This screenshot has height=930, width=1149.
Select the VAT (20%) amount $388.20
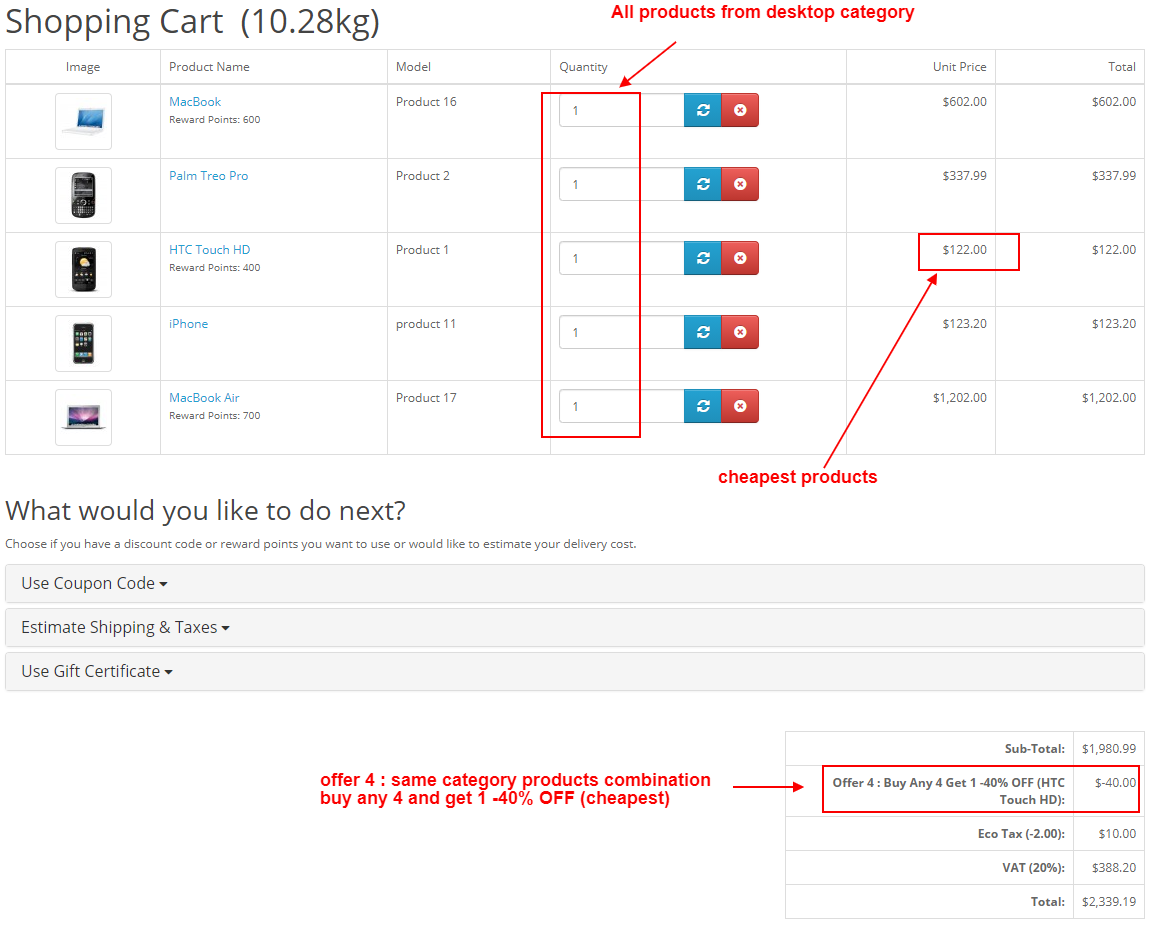coord(1114,868)
